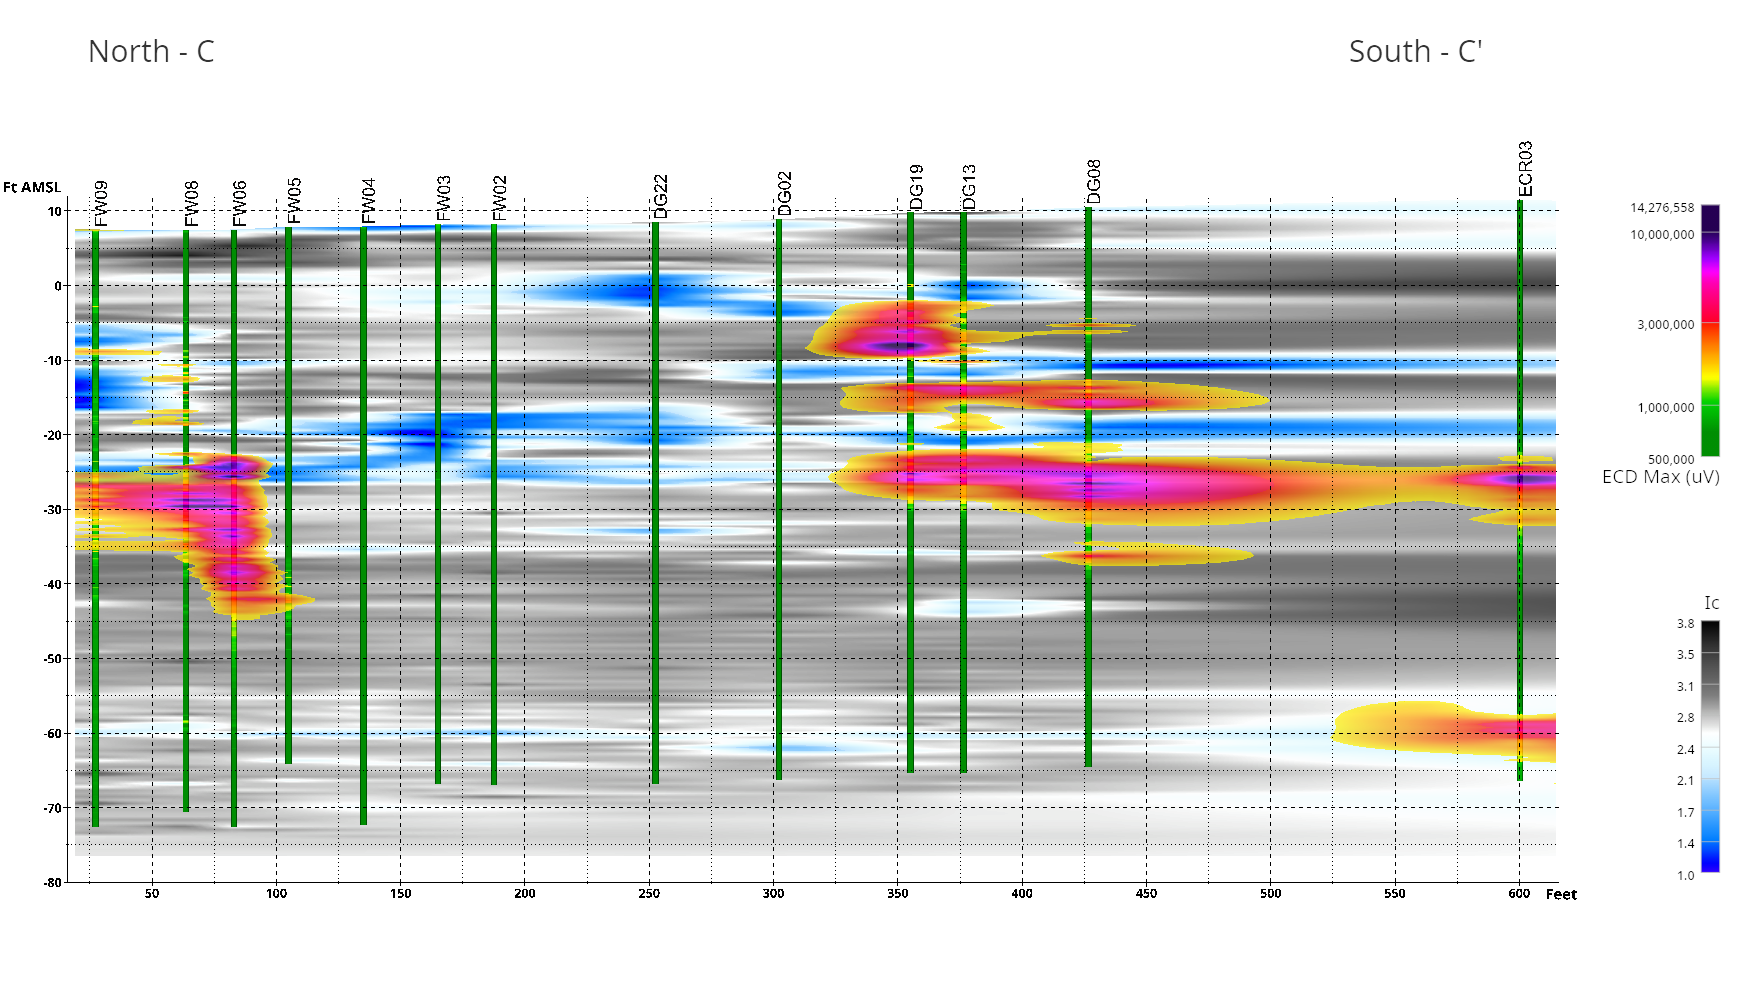Click the 14,276,558 legend value

[x=1662, y=208]
